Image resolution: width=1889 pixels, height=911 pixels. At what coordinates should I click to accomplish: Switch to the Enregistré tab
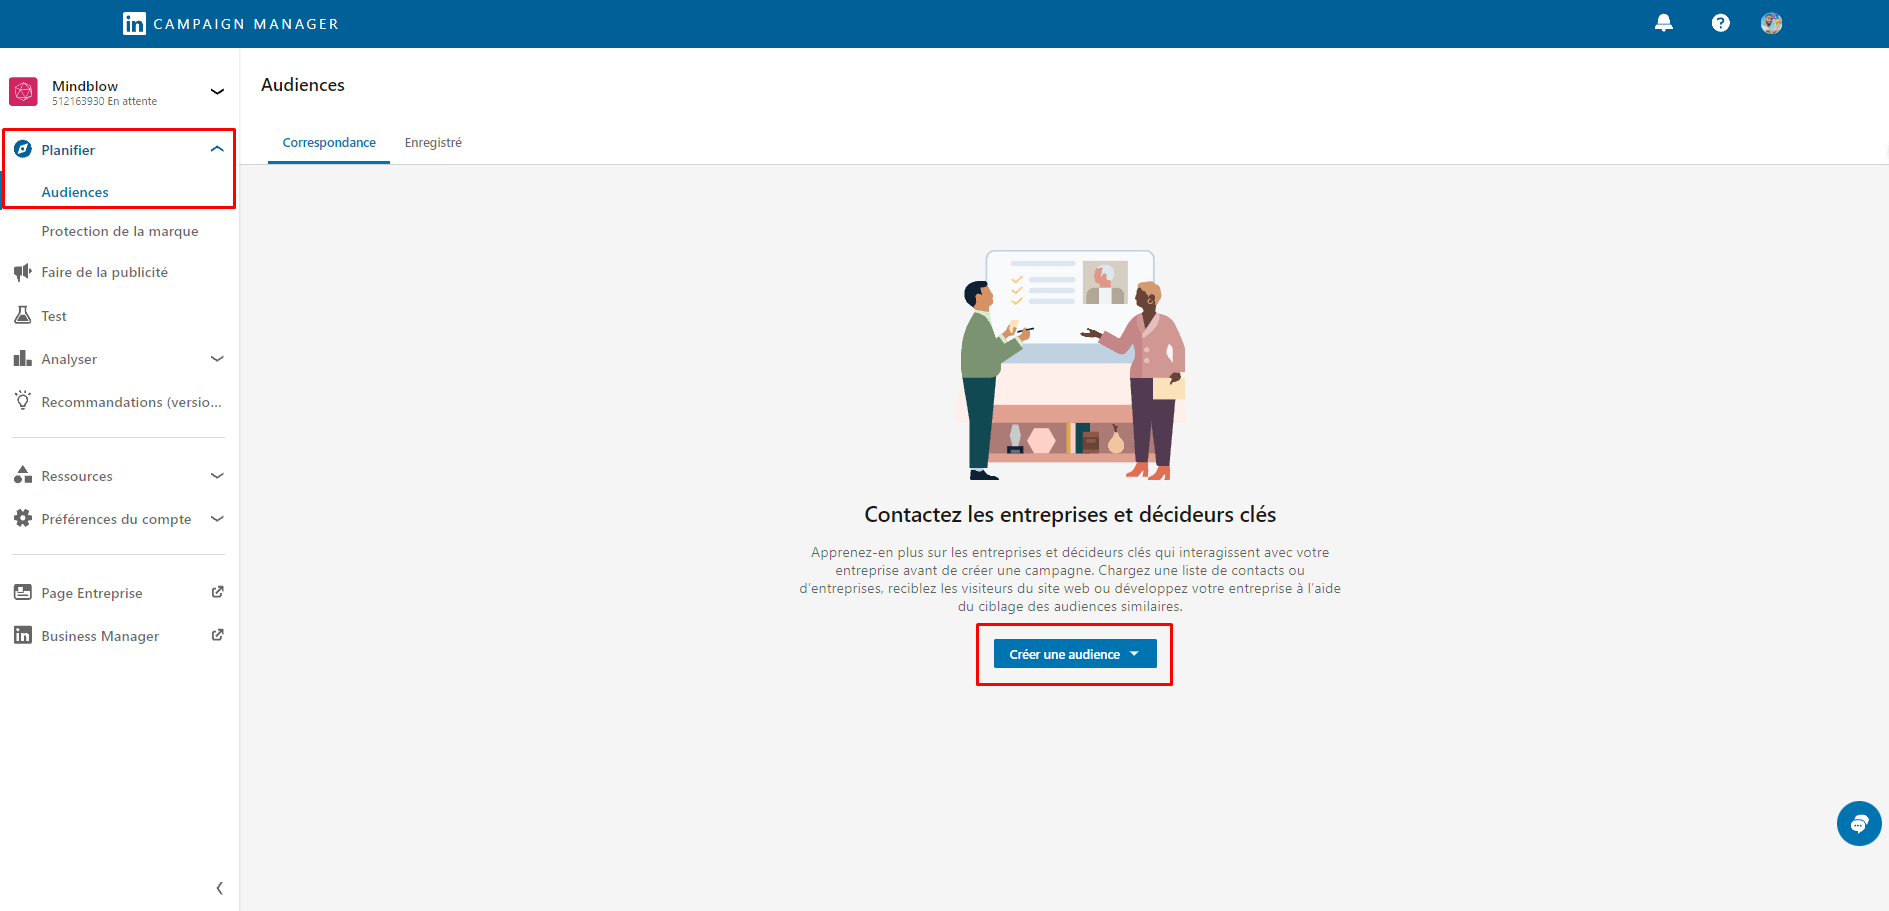pyautogui.click(x=433, y=143)
